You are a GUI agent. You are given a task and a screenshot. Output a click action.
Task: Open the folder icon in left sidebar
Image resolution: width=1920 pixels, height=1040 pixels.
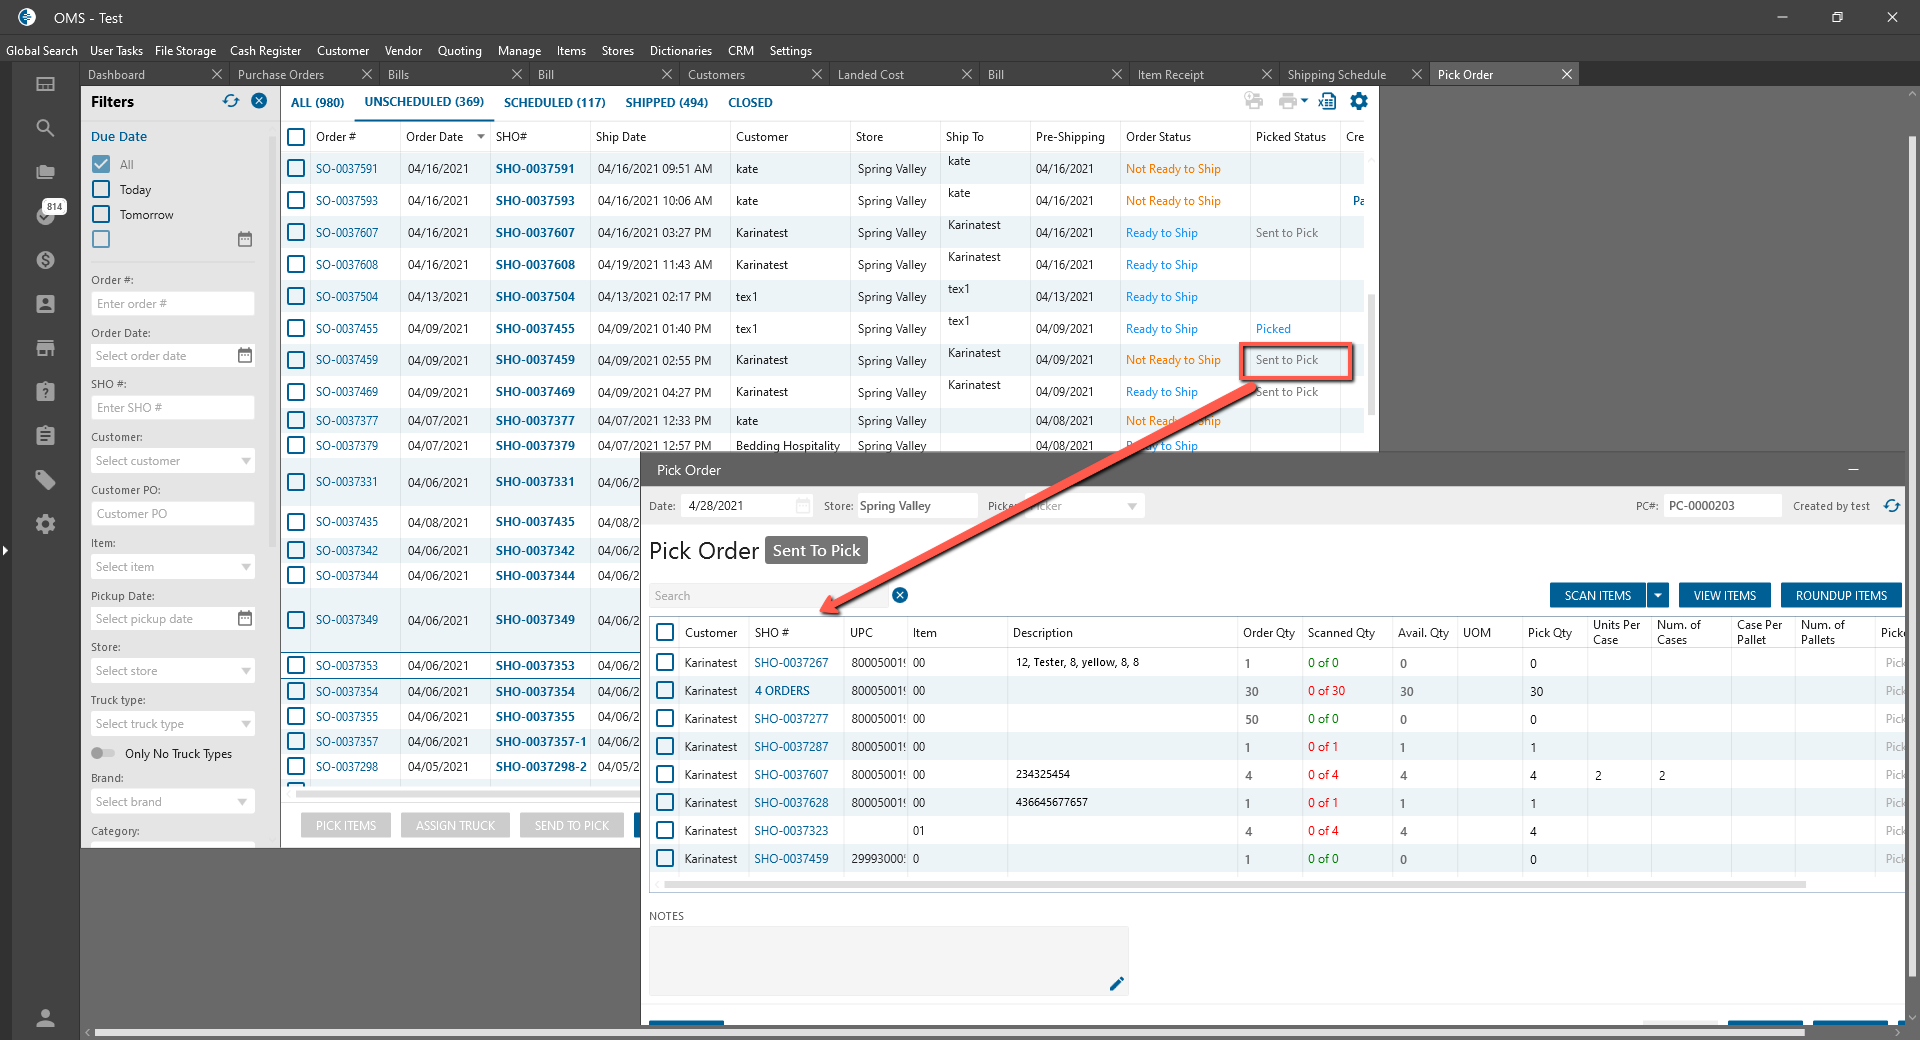(x=45, y=172)
